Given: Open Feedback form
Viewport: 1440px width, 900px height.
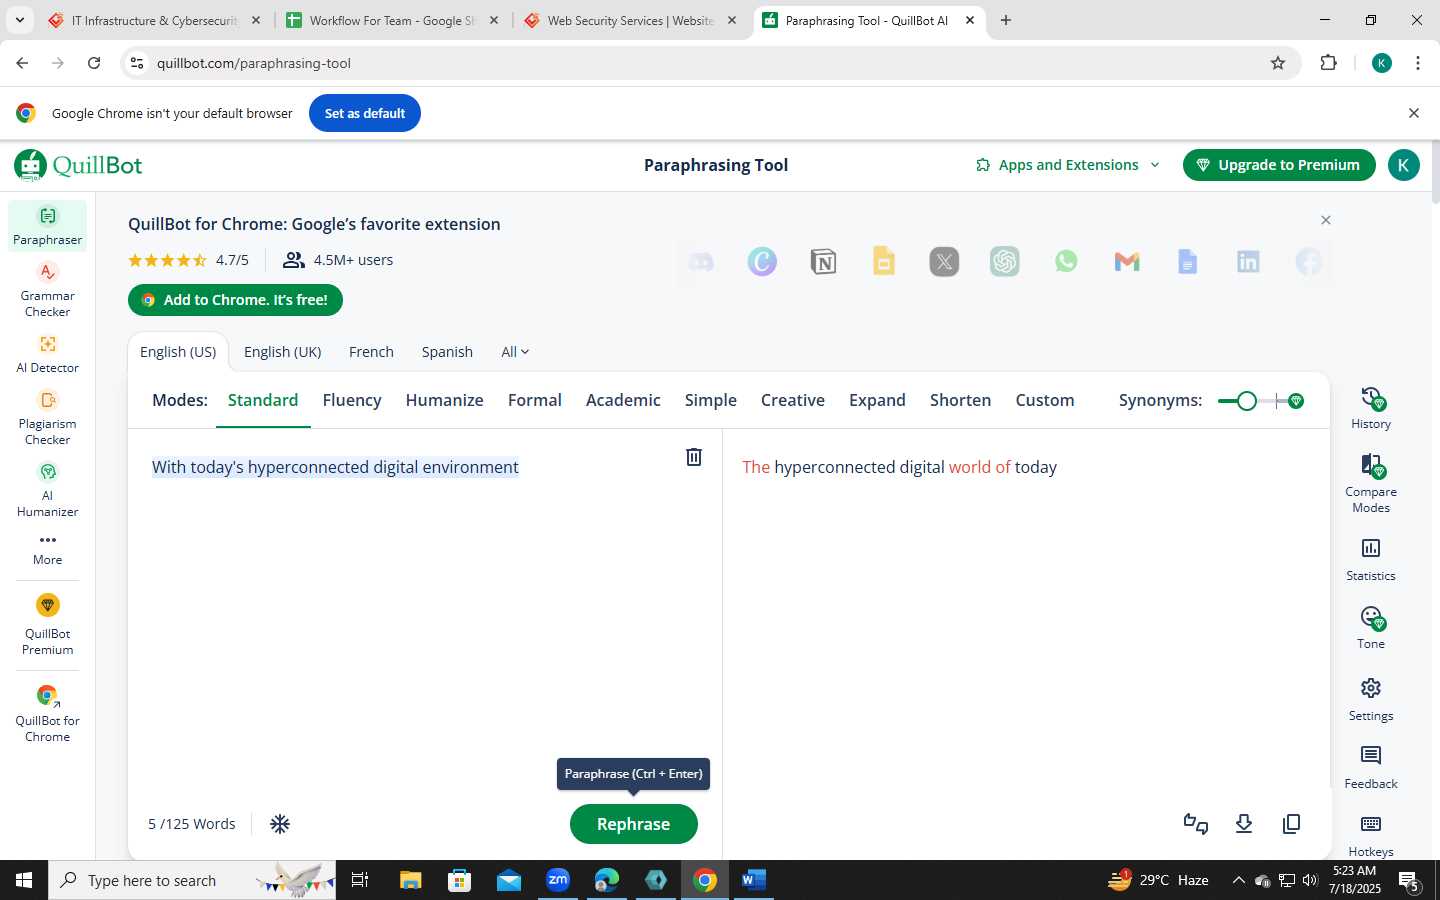Looking at the screenshot, I should coord(1371,768).
